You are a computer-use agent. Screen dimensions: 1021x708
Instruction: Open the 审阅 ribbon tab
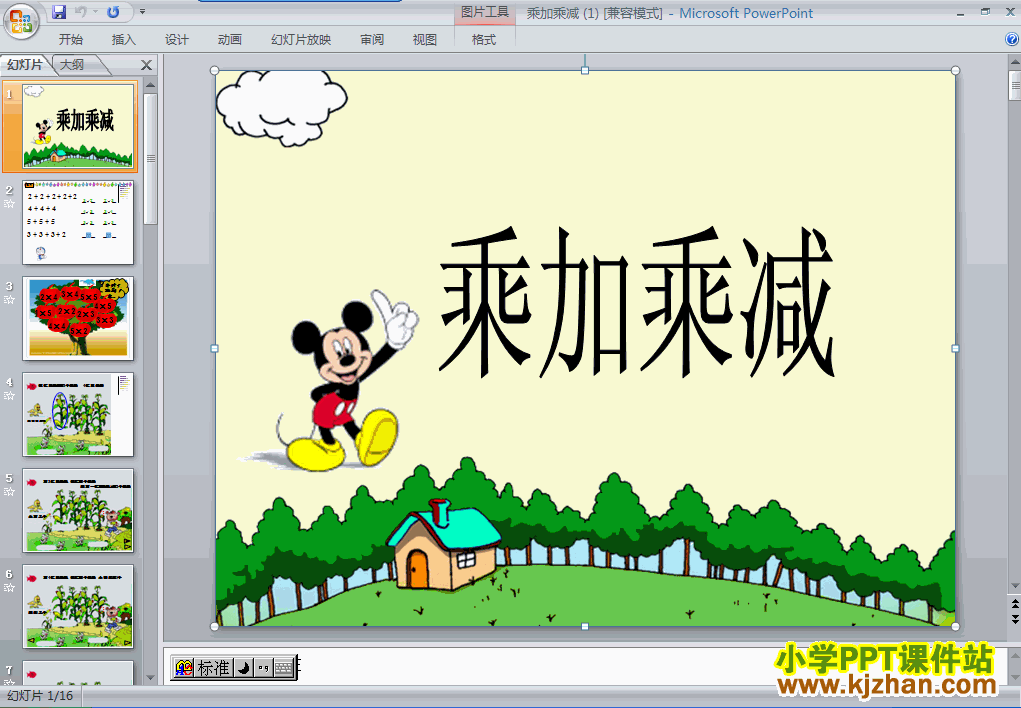[x=372, y=40]
